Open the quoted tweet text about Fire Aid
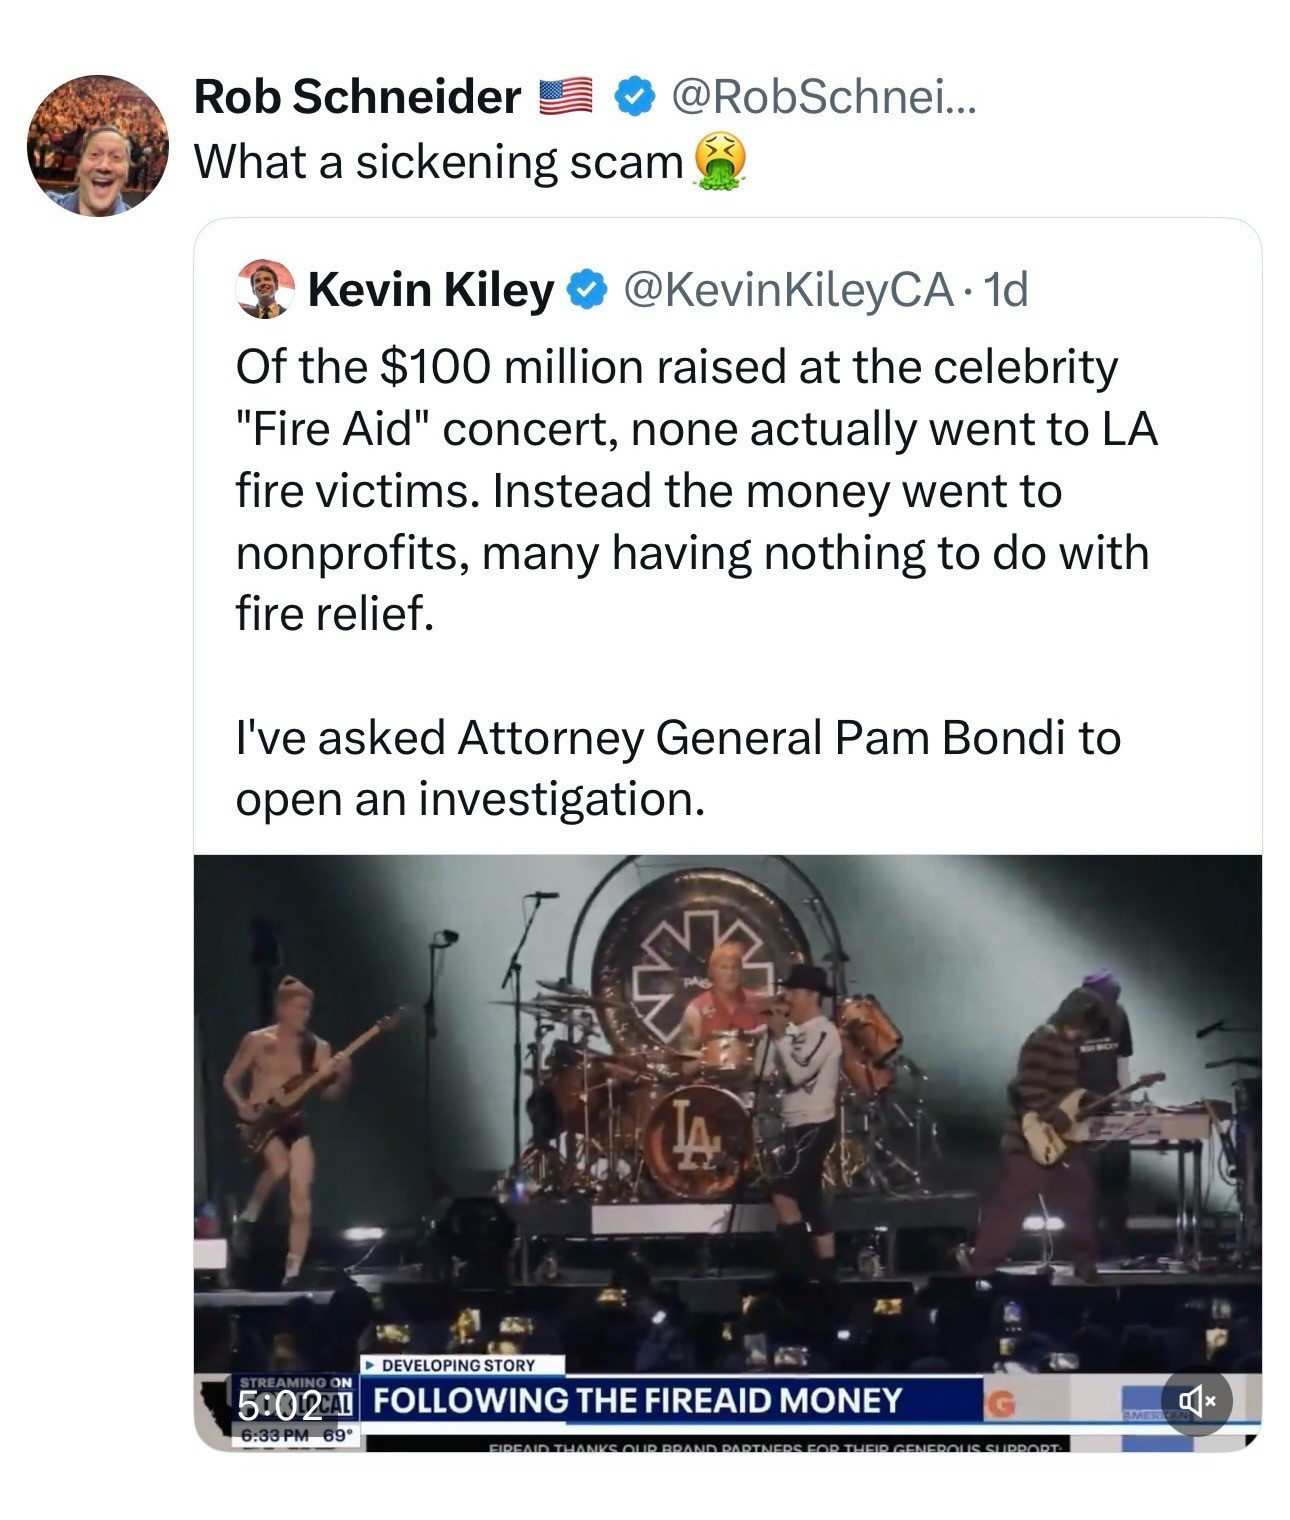Screen dimensions: 1290x1520 click(x=696, y=490)
